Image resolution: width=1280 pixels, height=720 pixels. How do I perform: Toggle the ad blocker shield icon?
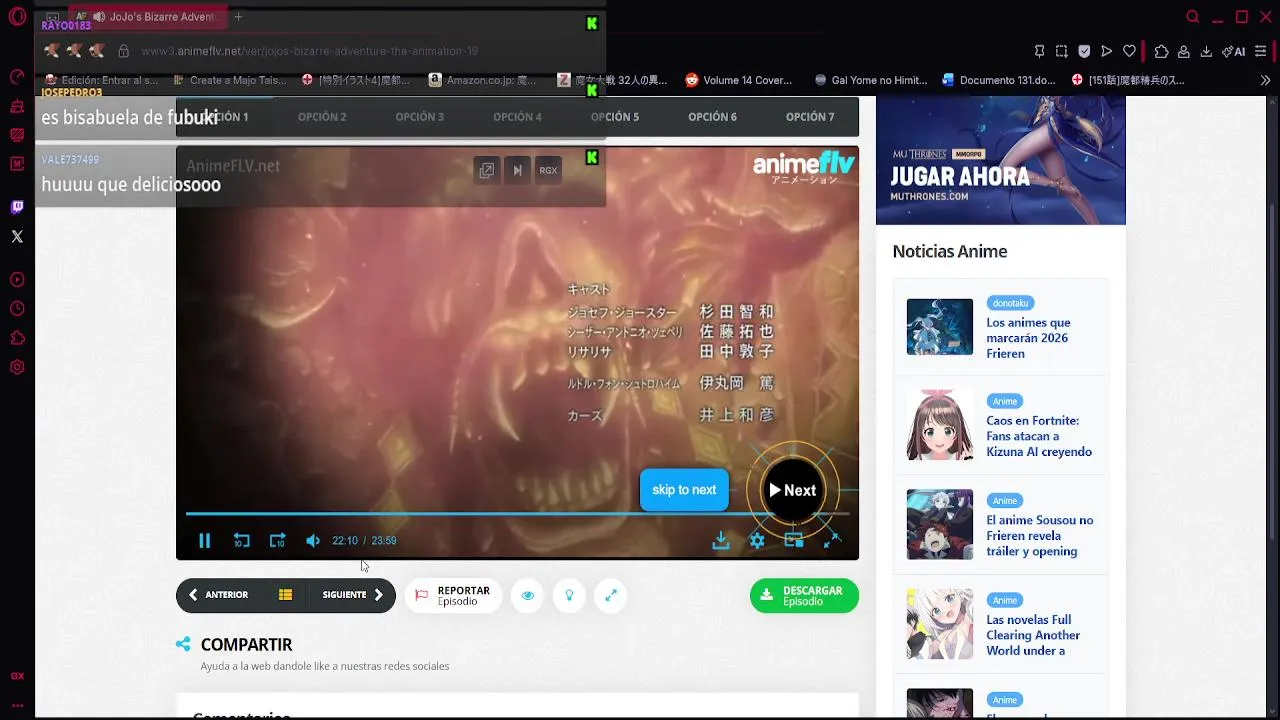point(1084,51)
